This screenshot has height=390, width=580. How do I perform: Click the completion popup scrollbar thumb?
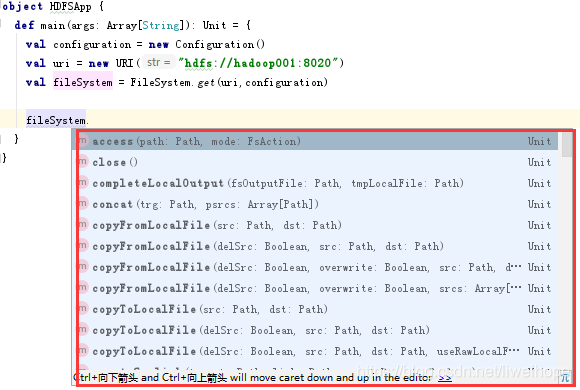click(567, 145)
